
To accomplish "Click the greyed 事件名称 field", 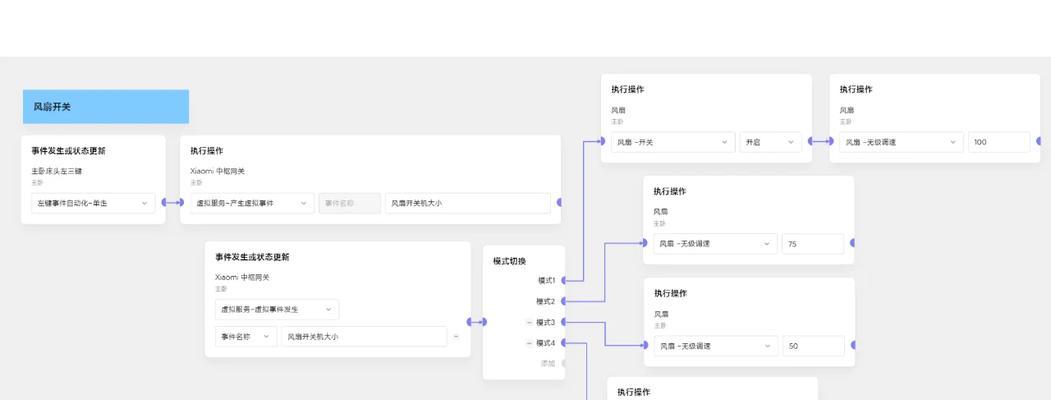I will (350, 203).
